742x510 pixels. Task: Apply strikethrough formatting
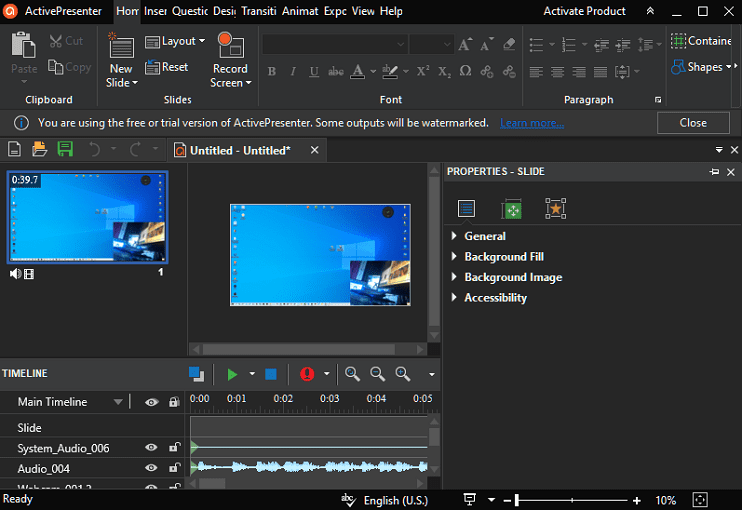tap(336, 71)
